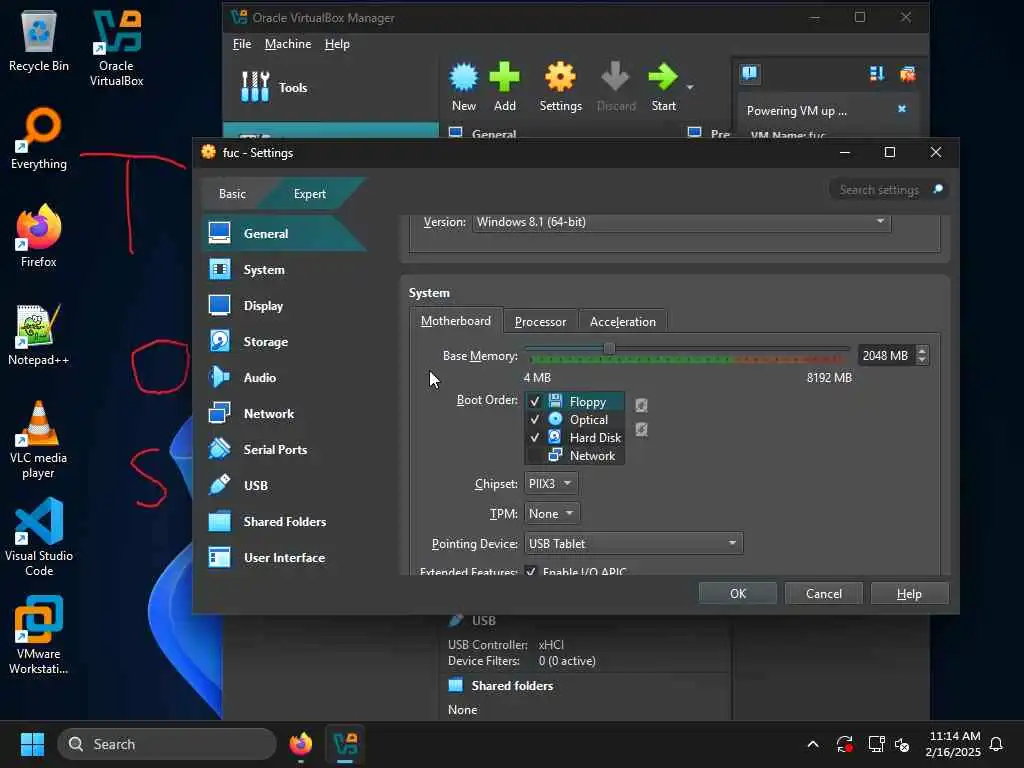Open the Display settings category
This screenshot has height=768, width=1024.
(282, 305)
